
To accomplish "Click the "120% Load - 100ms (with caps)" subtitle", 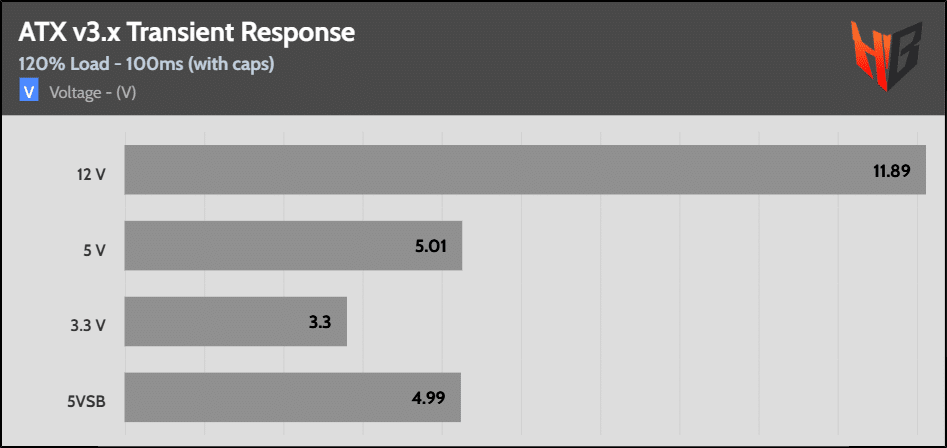I will click(x=146, y=64).
